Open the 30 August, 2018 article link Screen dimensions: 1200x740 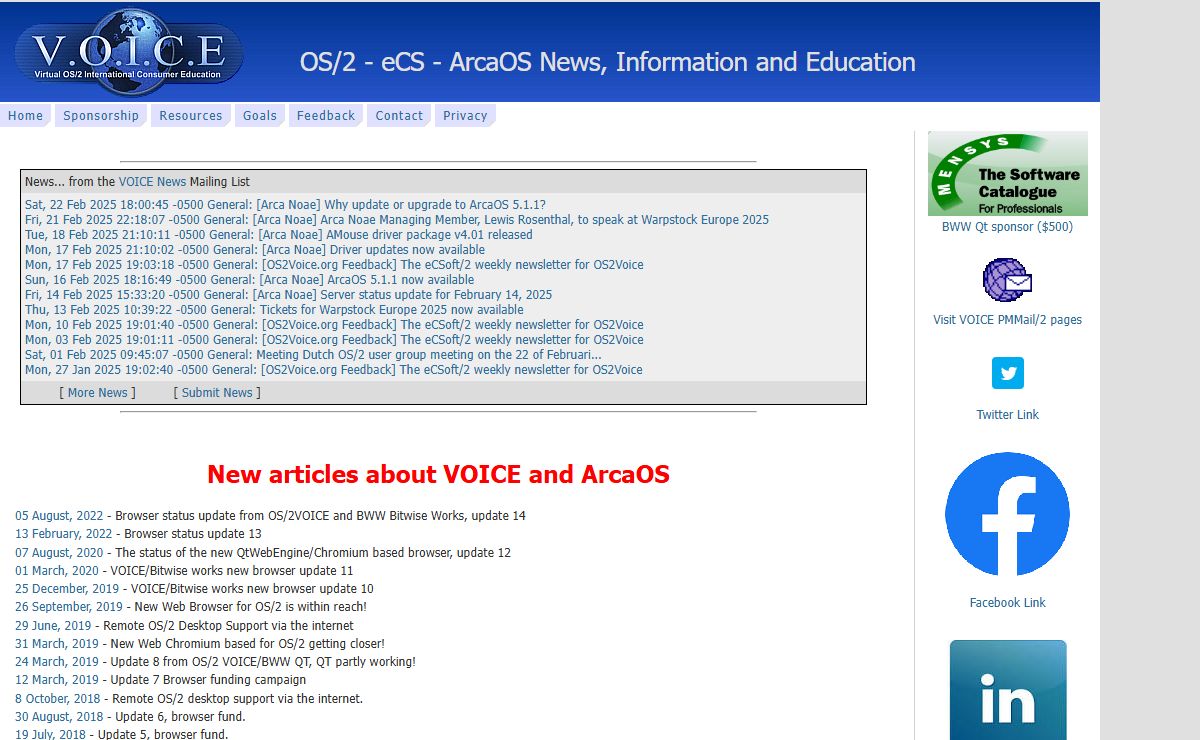pos(59,717)
